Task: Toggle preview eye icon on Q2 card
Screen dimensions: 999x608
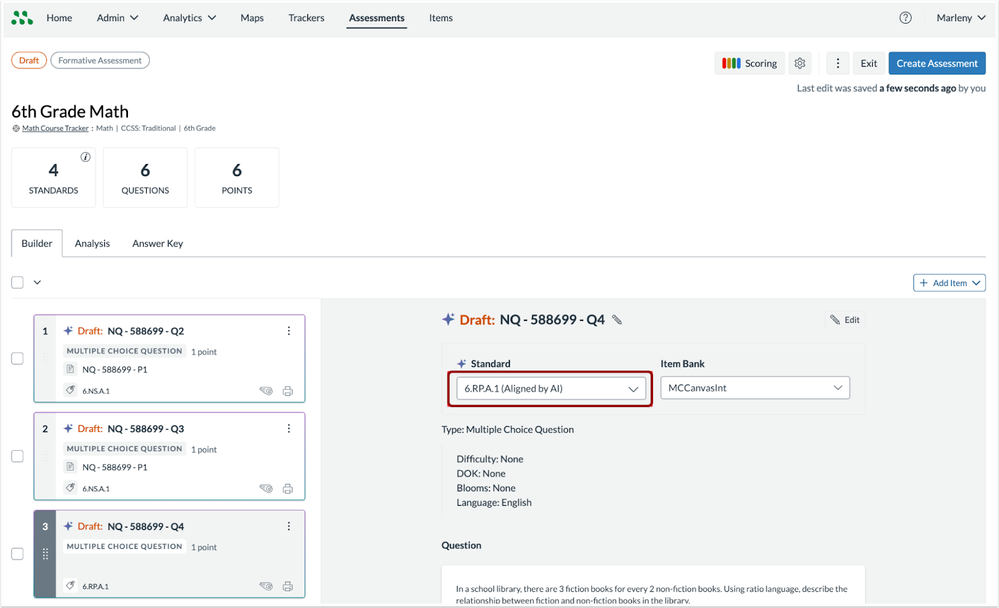Action: (x=266, y=391)
